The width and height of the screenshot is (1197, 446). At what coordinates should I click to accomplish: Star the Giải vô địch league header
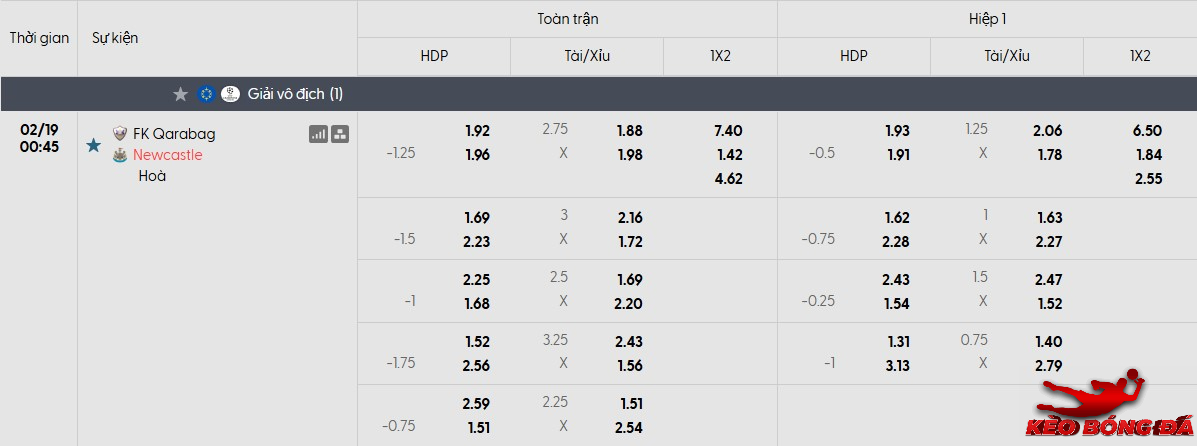[180, 94]
